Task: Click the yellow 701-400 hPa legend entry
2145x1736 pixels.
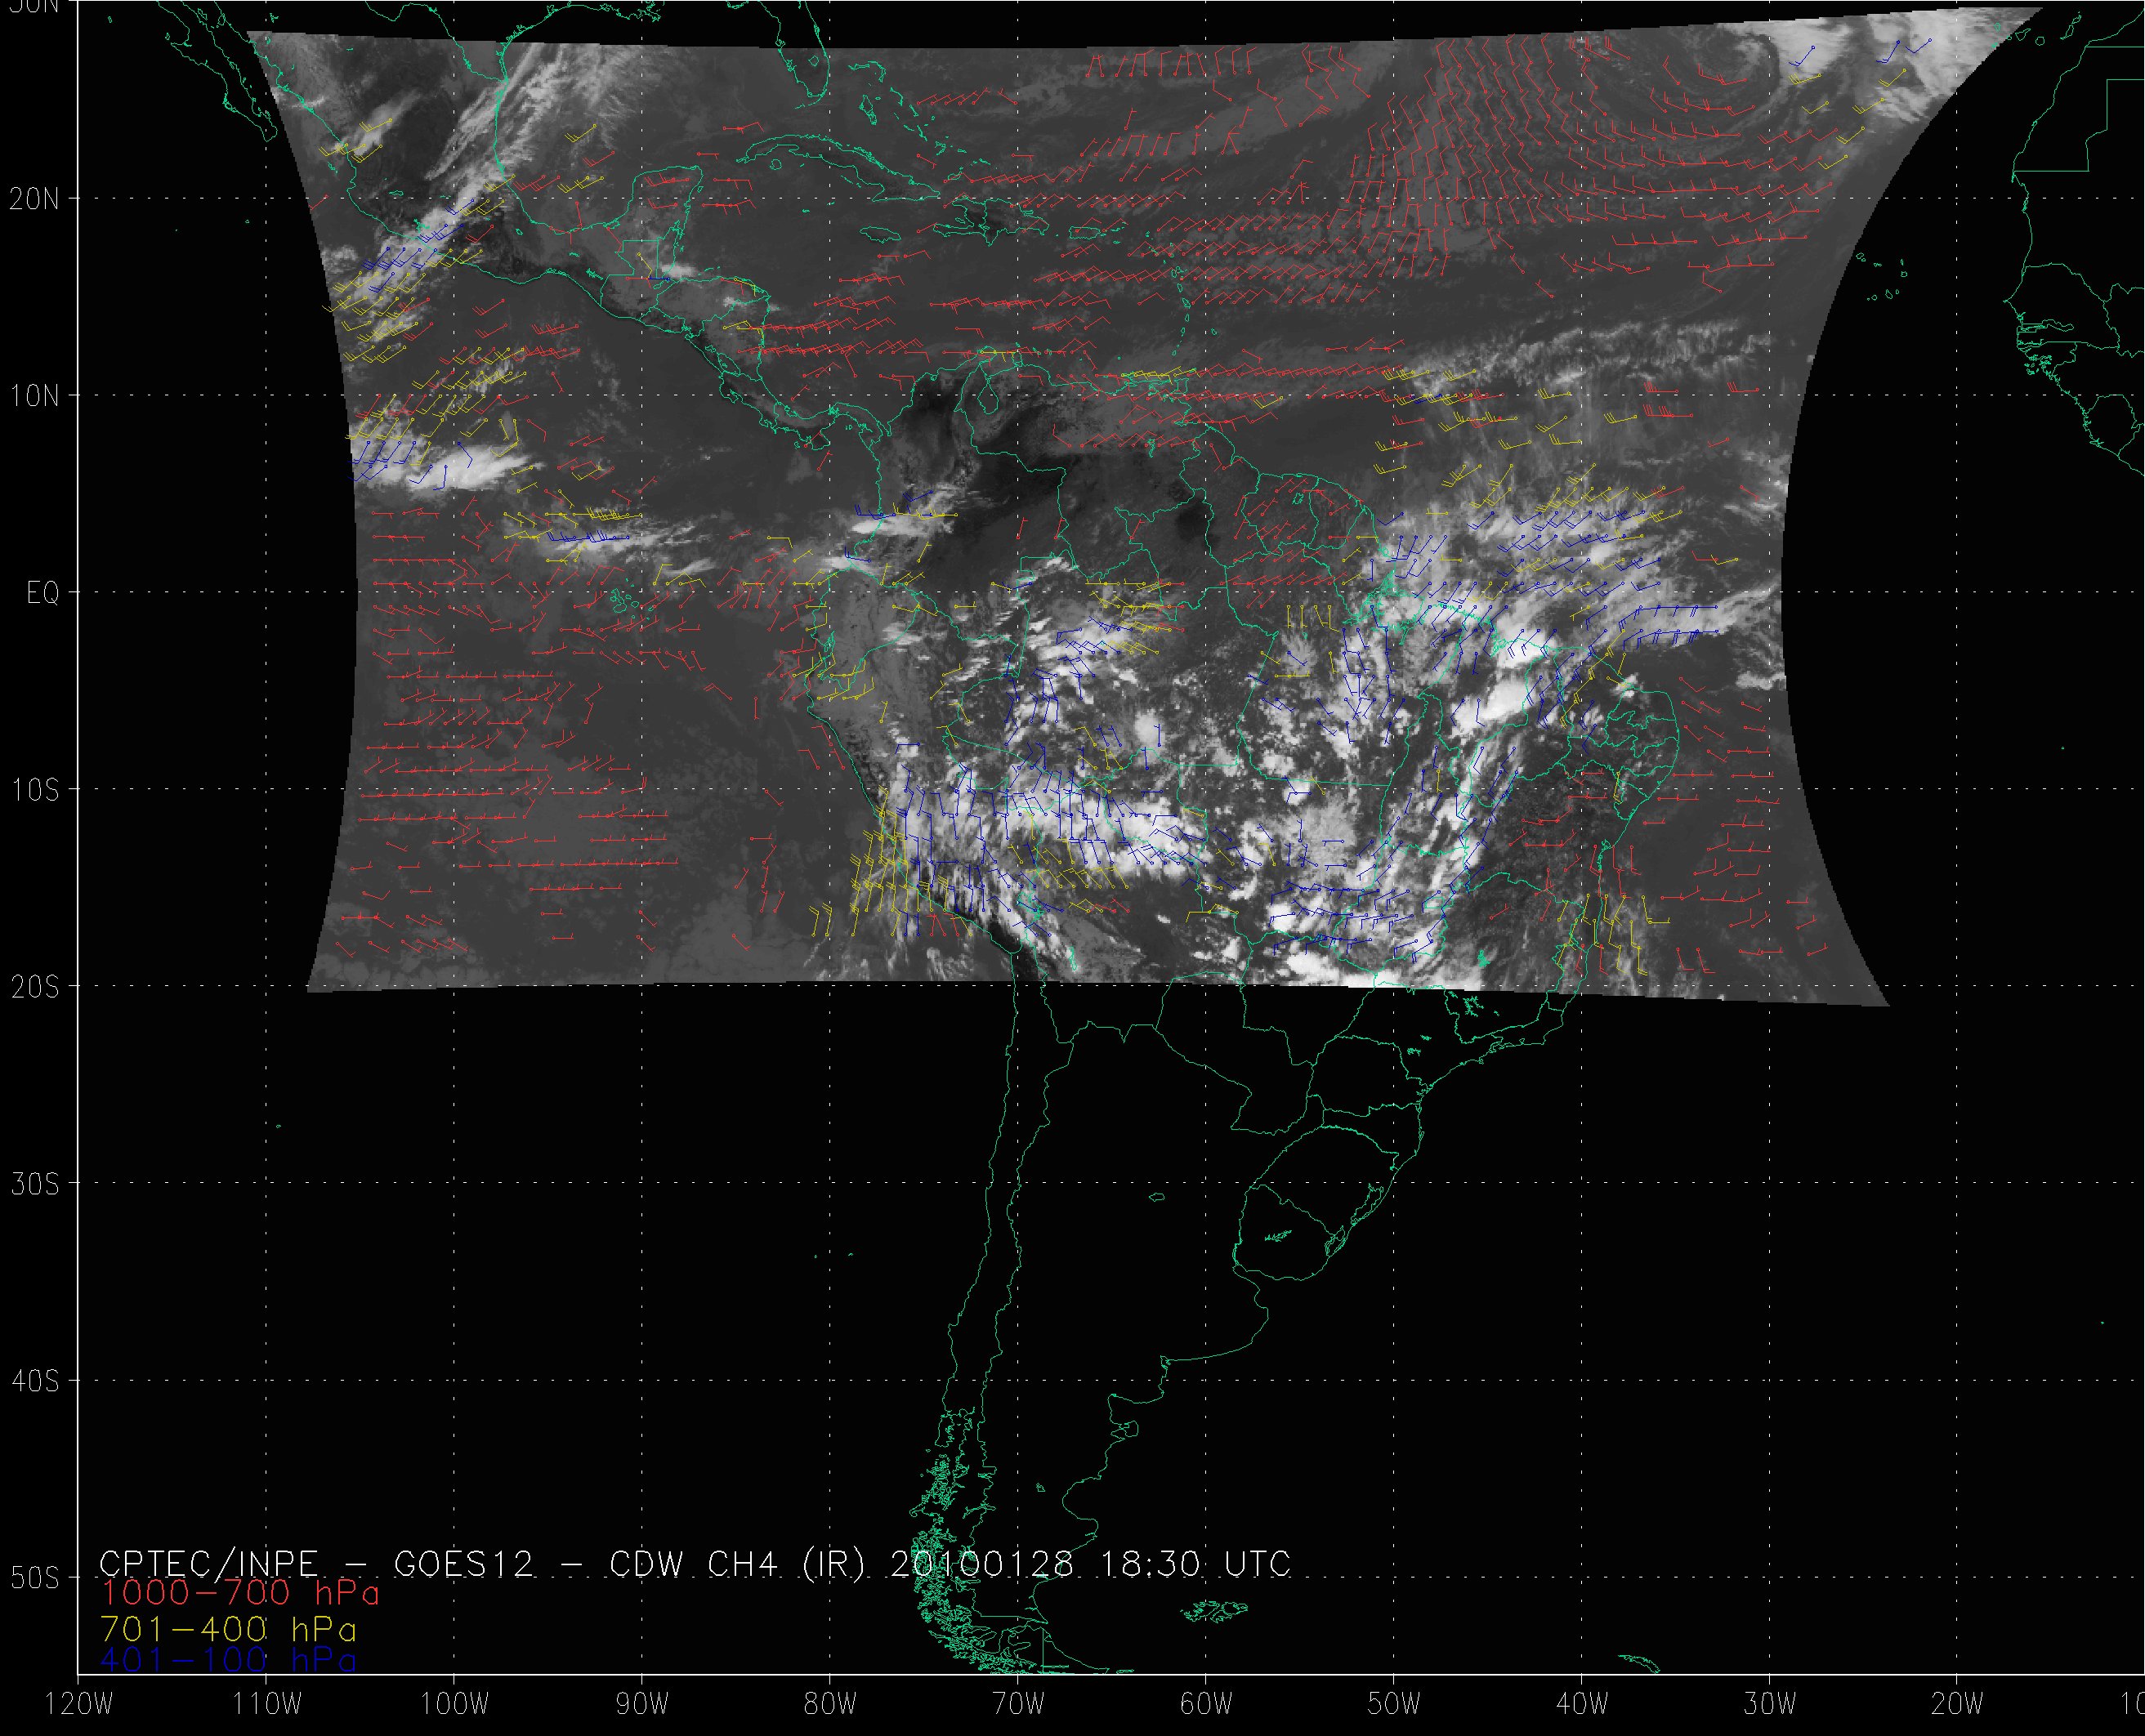Action: (228, 1629)
